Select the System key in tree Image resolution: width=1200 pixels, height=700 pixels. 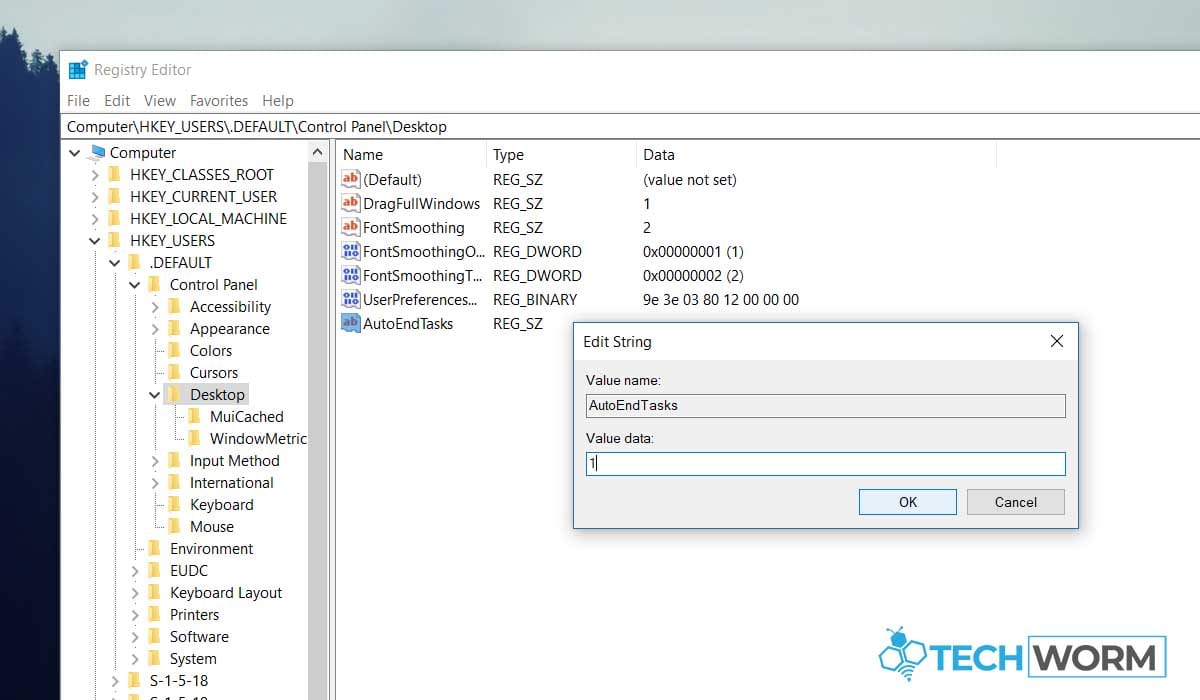193,659
